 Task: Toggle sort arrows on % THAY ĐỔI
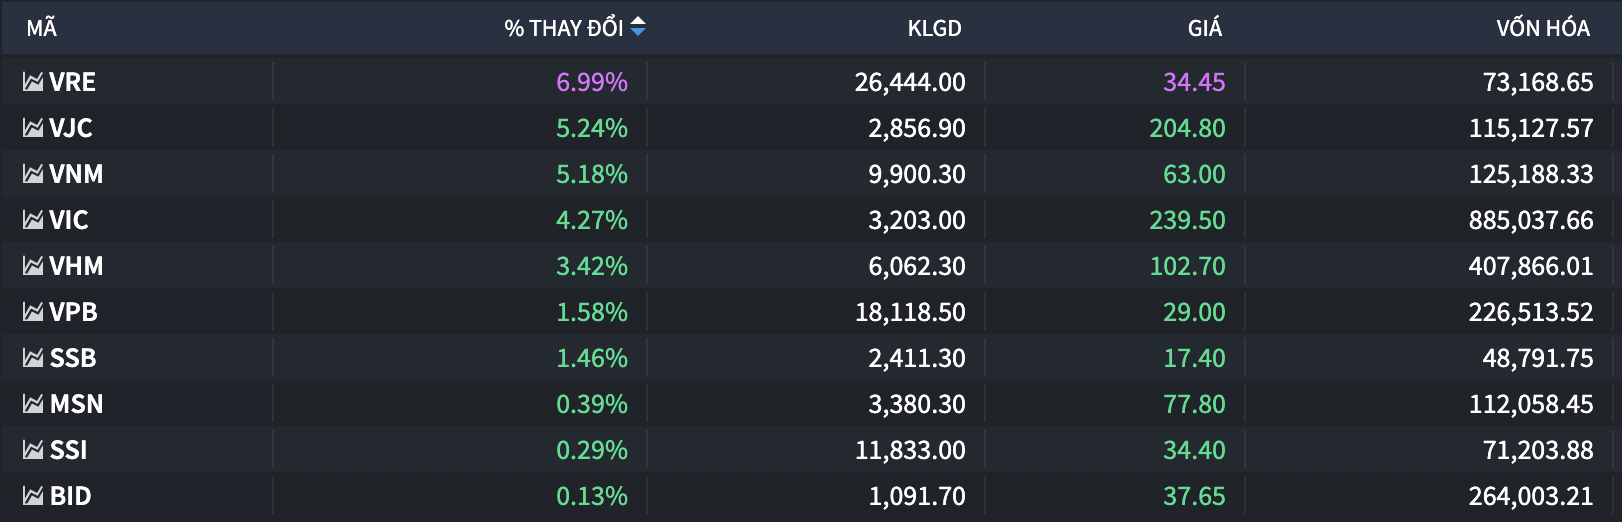(638, 27)
